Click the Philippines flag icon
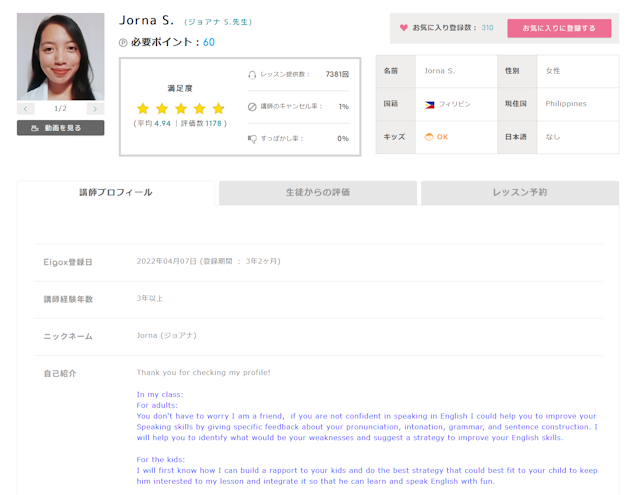 [x=429, y=105]
